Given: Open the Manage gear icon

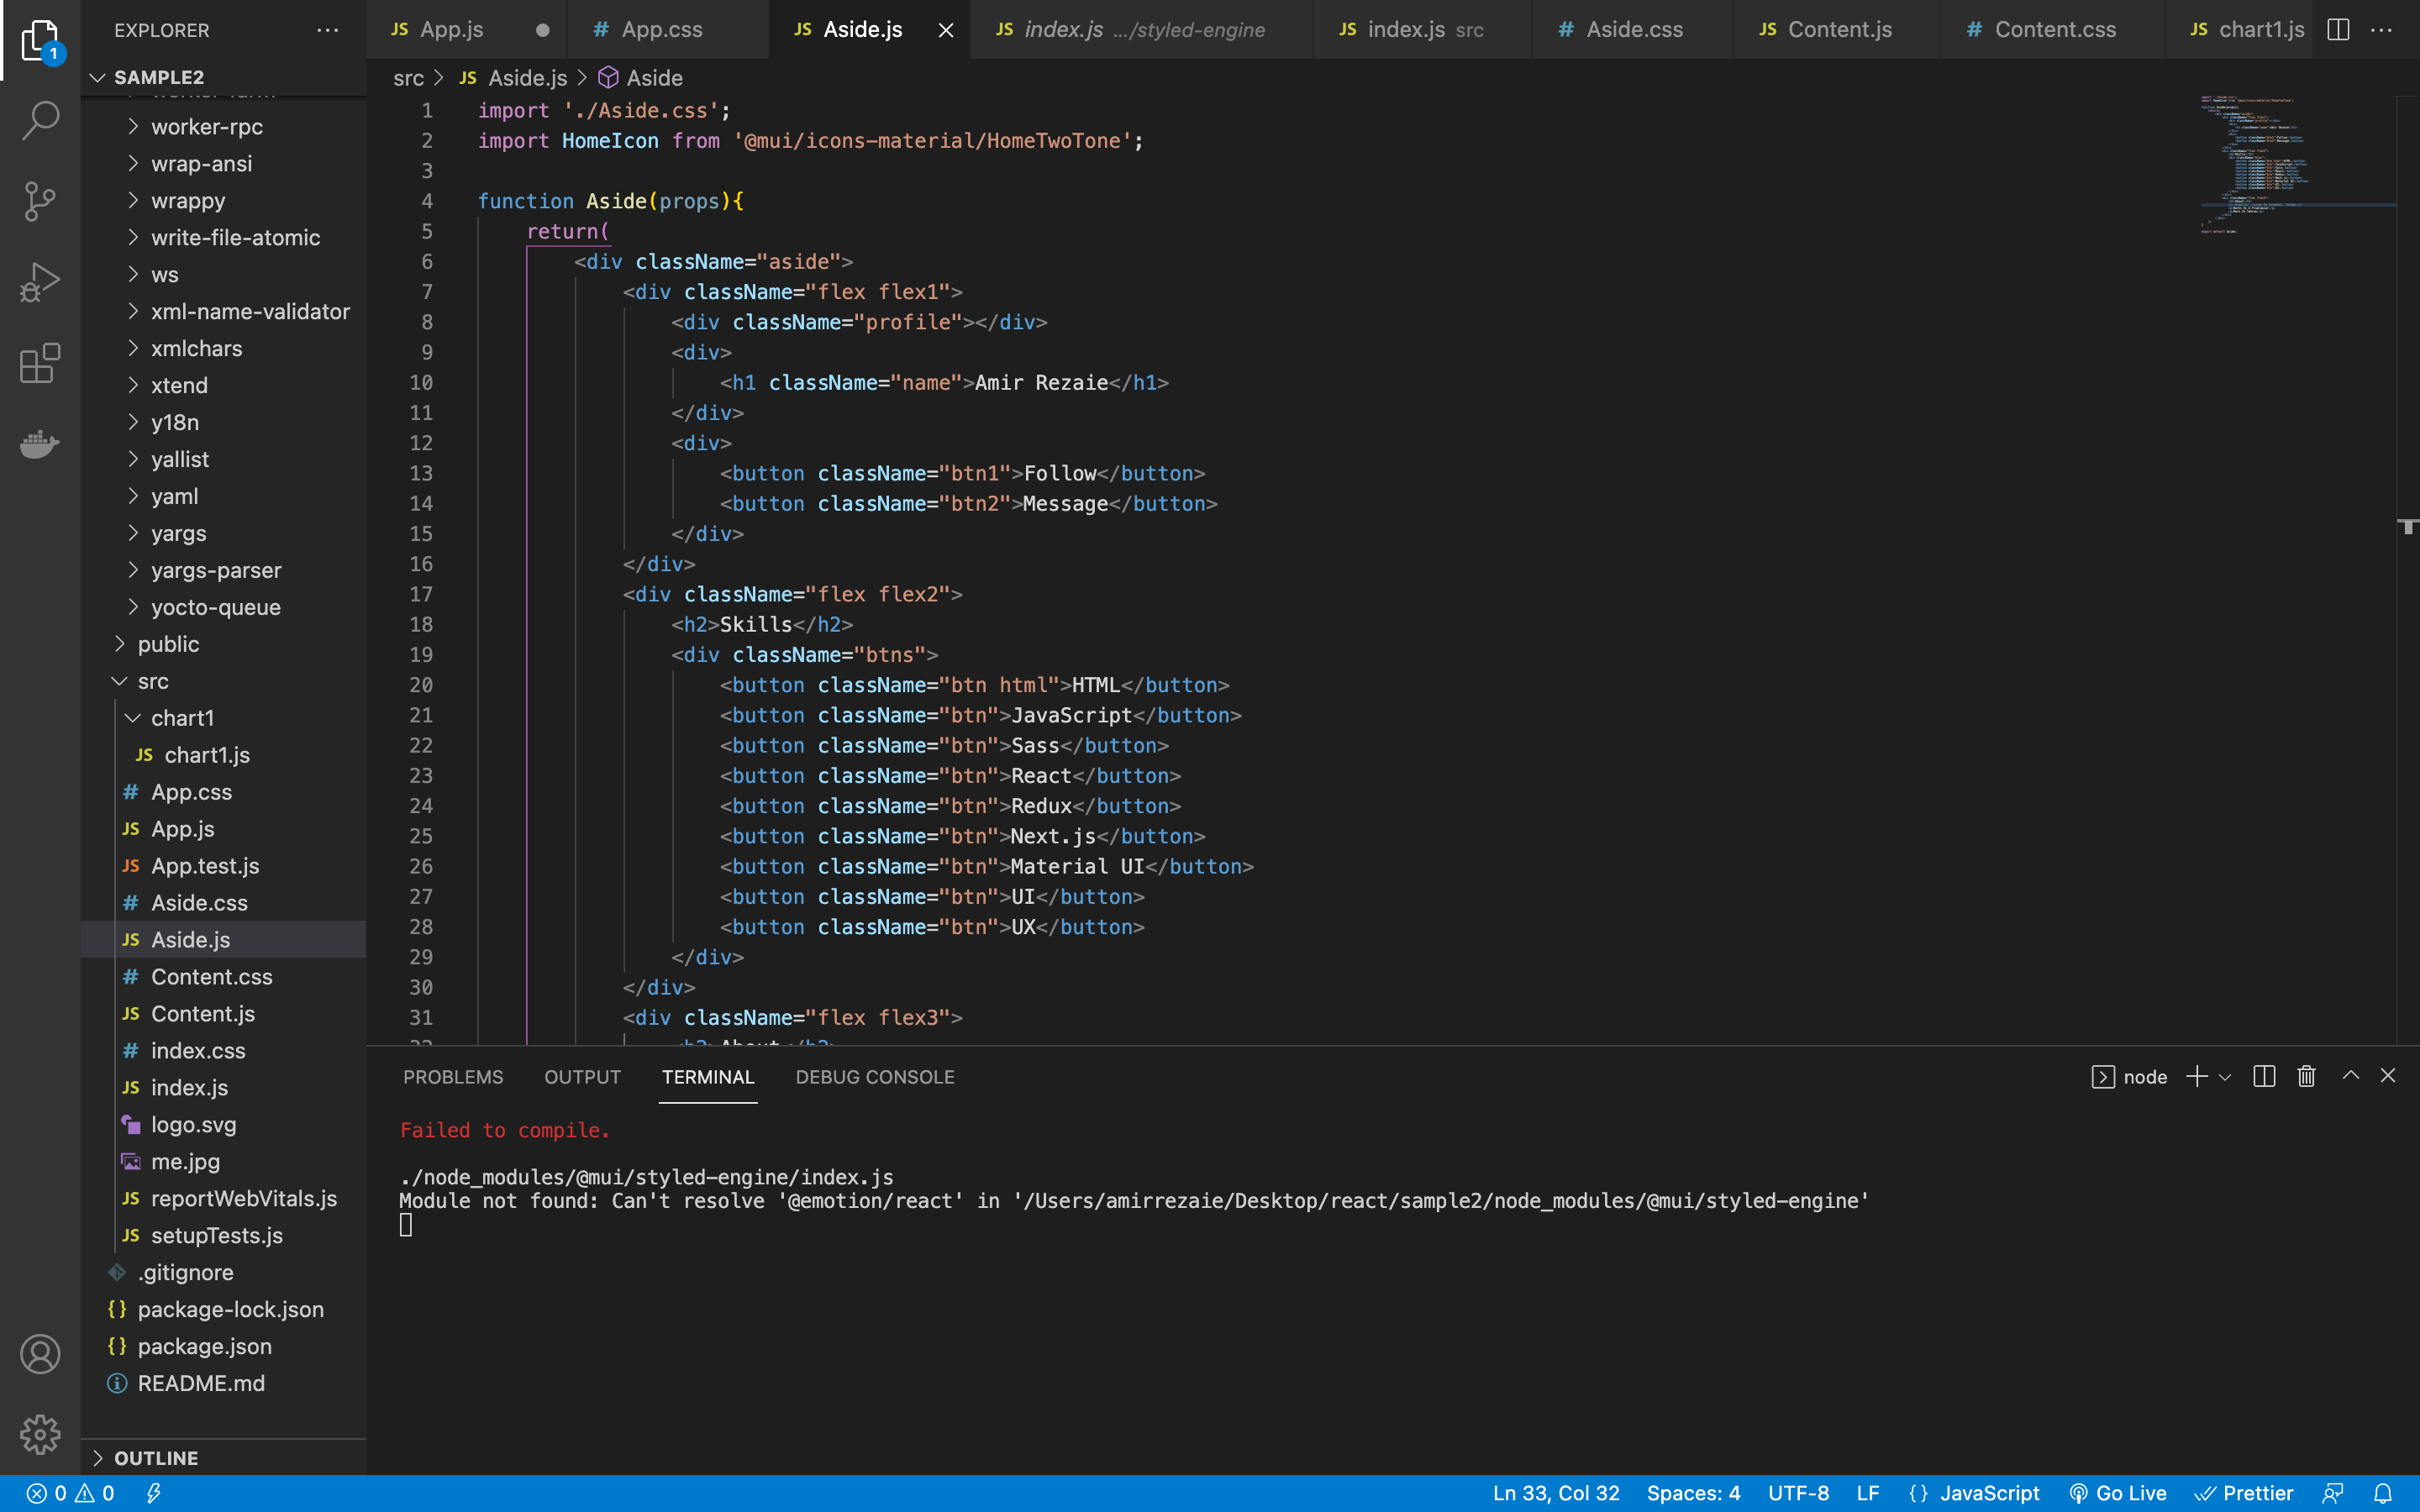Looking at the screenshot, I should (x=40, y=1434).
